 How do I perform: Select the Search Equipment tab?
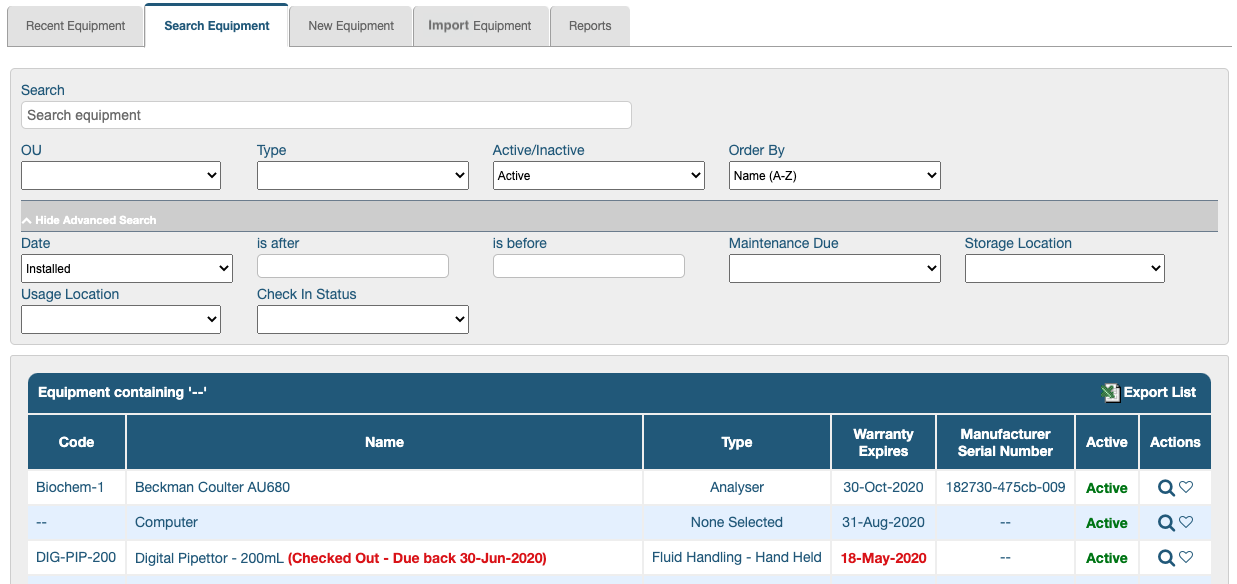pos(217,26)
